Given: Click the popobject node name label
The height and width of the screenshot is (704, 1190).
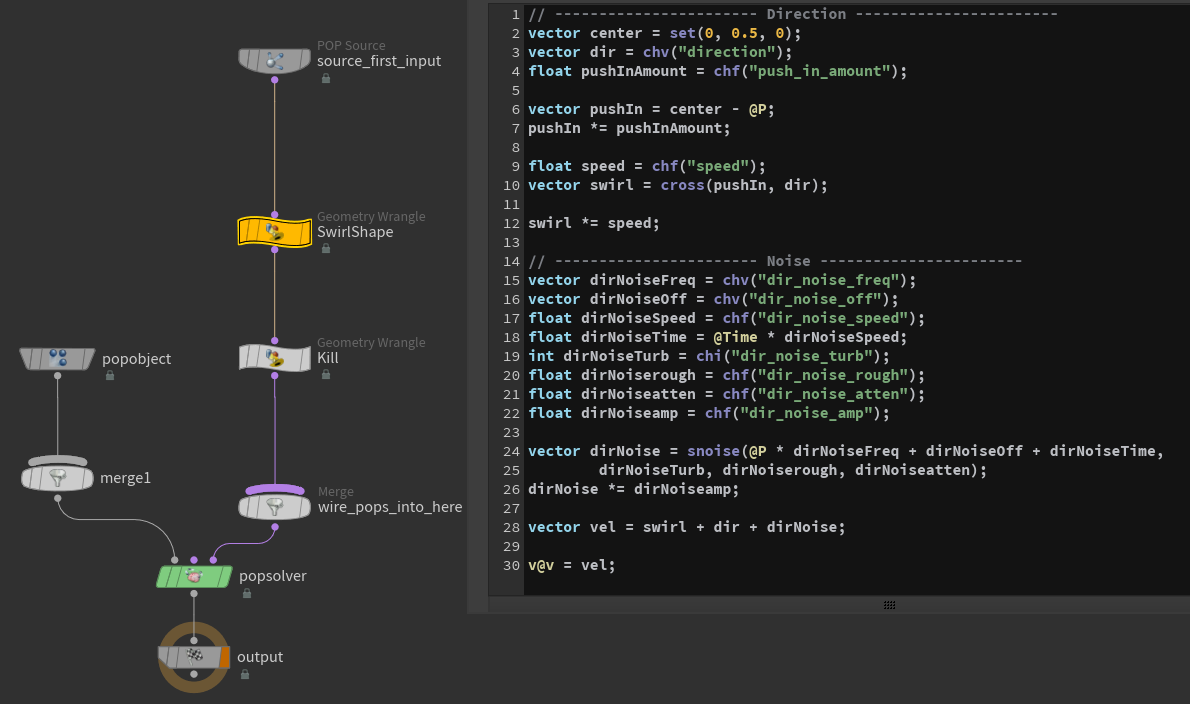Looking at the screenshot, I should click(x=136, y=359).
